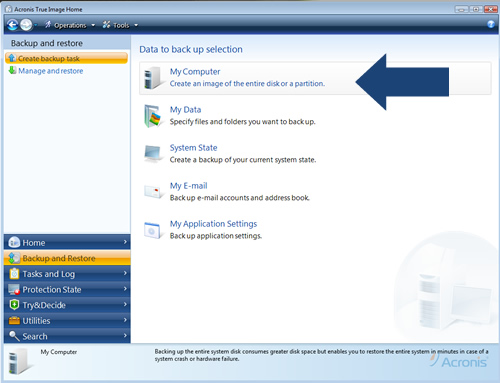Open Help via the question mark icon
This screenshot has width=500, height=383.
tap(491, 24)
